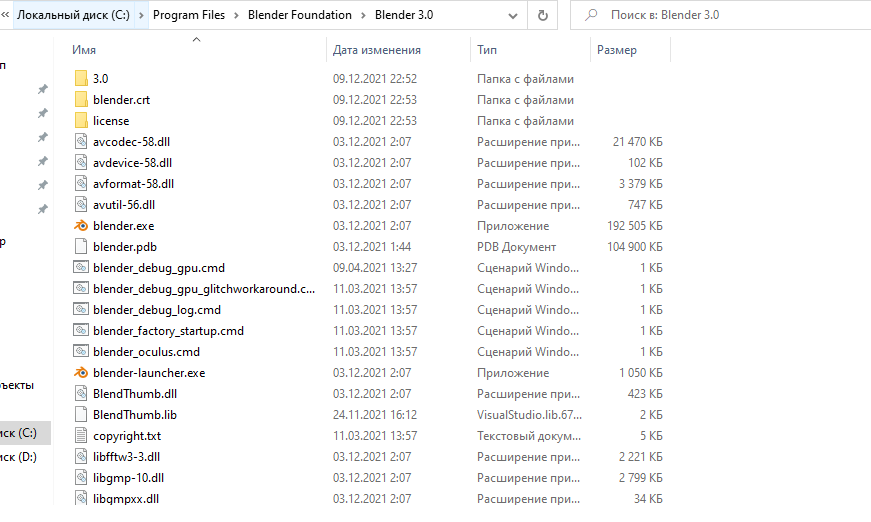The height and width of the screenshot is (522, 871).
Task: Click the blender_debug_log.cmd script icon
Action: point(81,309)
